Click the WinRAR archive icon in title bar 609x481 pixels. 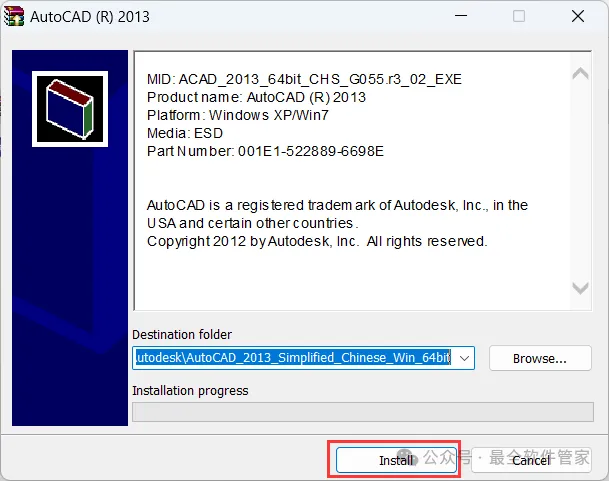[14, 17]
